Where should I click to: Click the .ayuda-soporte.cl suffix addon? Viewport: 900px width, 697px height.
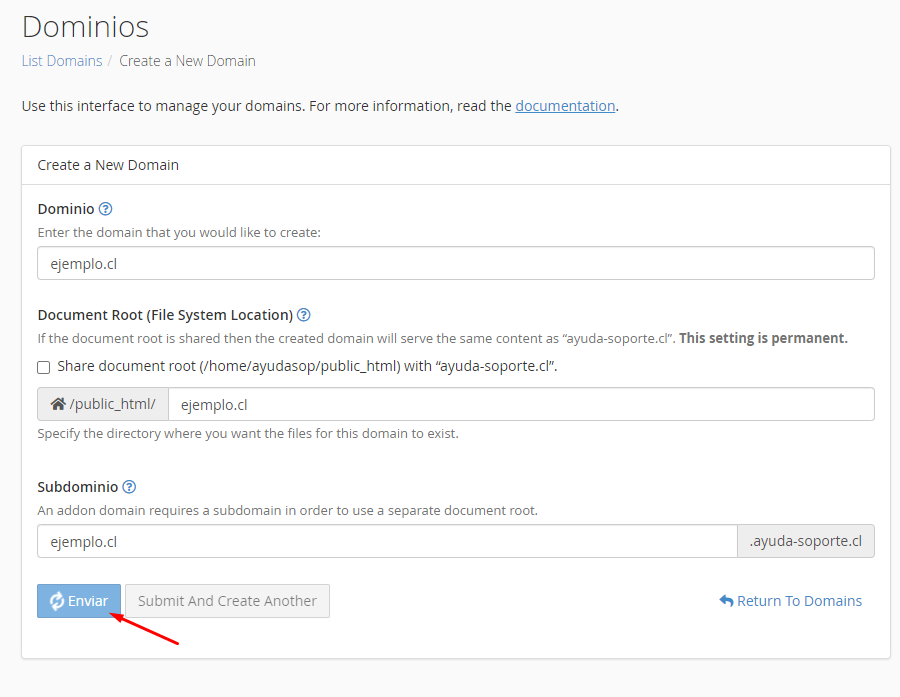click(806, 541)
